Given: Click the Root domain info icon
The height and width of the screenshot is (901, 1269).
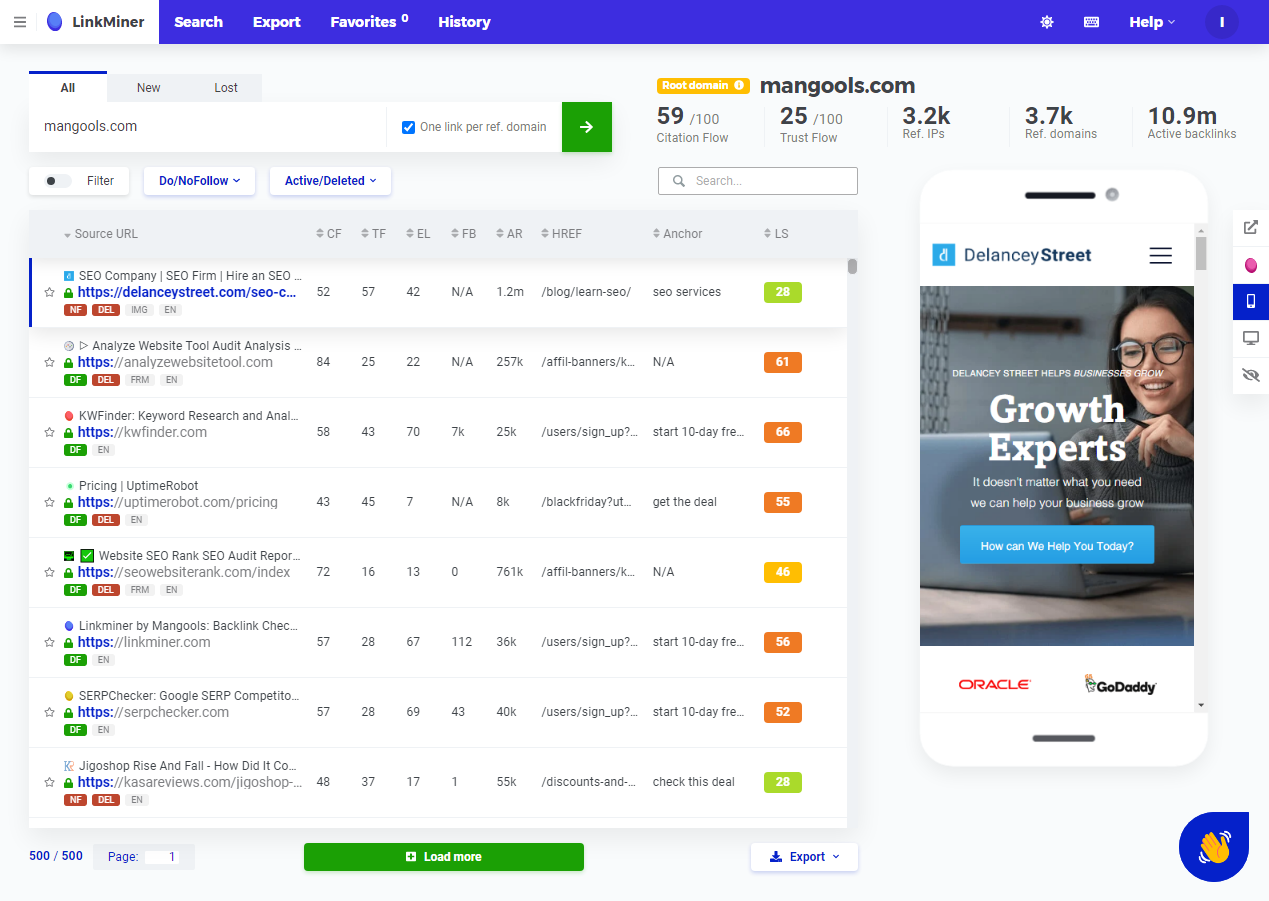Looking at the screenshot, I should pos(739,86).
